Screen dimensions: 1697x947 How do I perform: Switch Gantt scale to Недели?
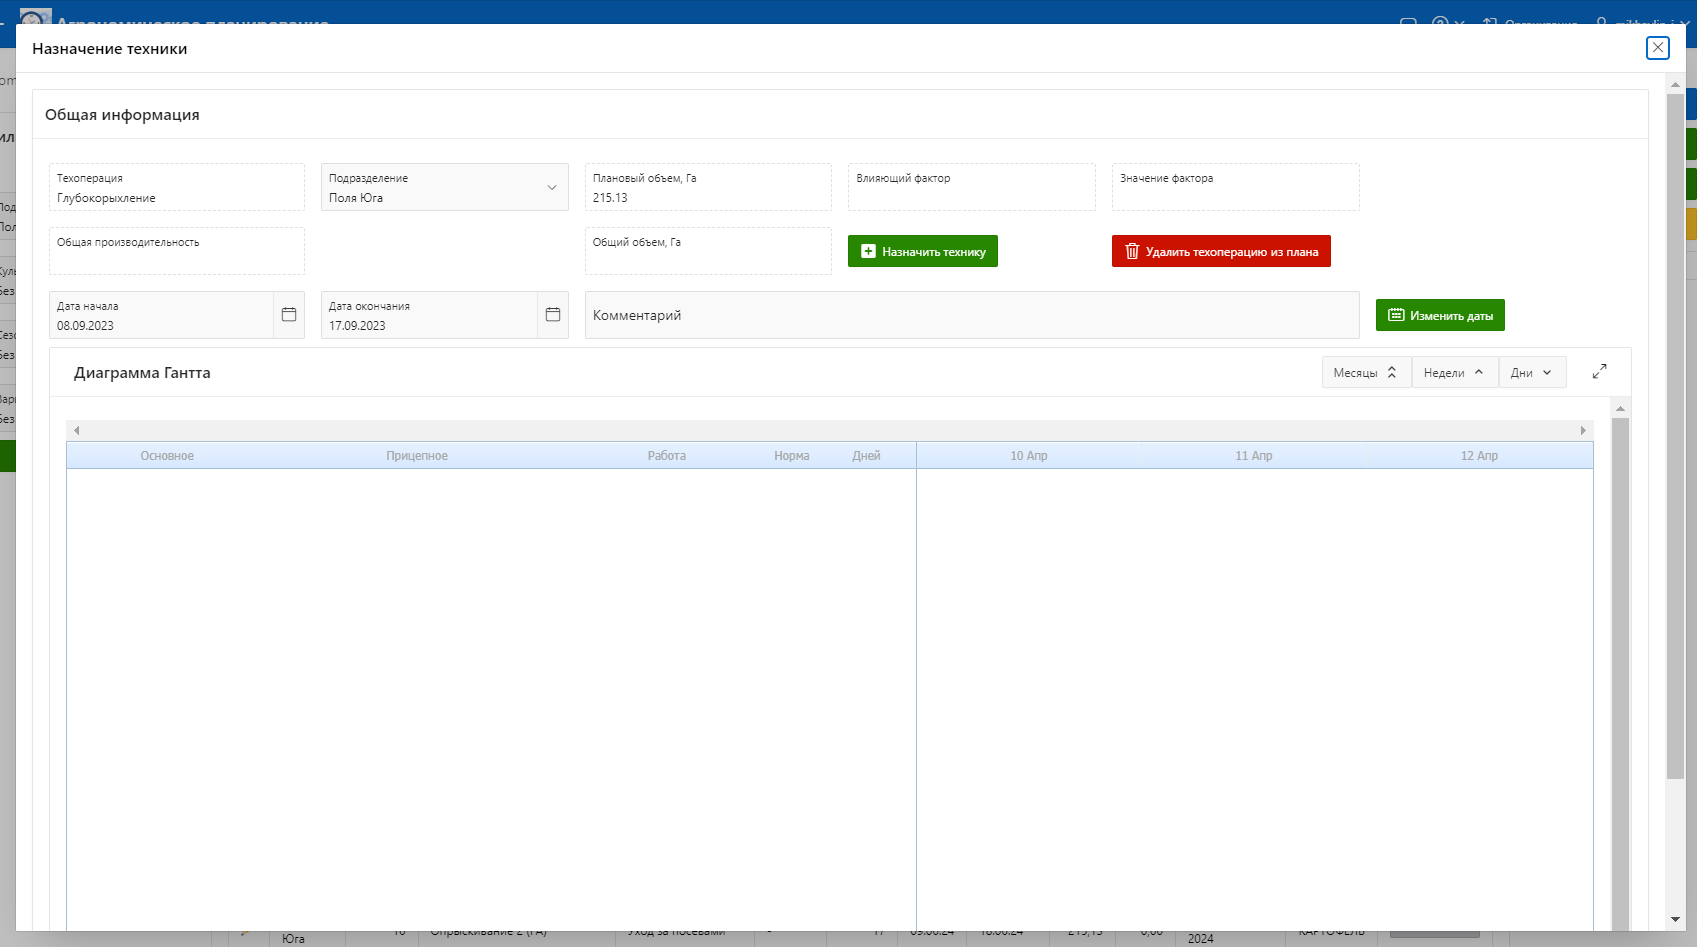[x=1454, y=373]
